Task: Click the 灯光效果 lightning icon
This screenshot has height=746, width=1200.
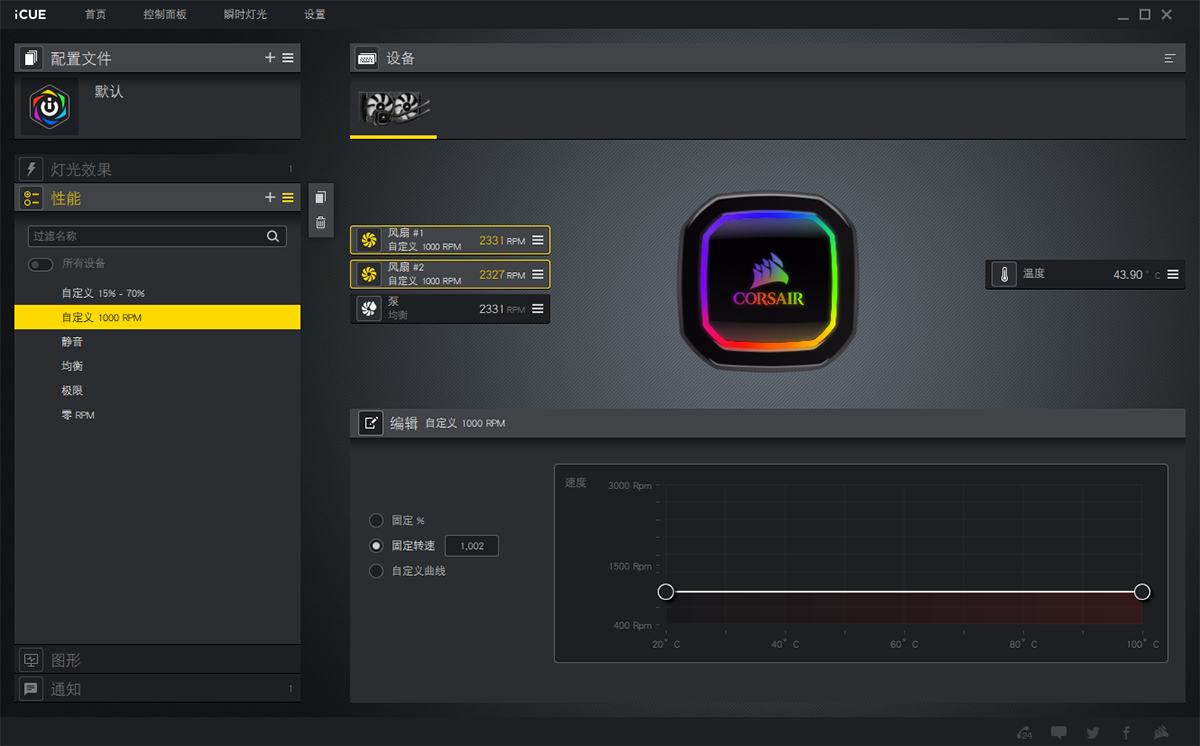Action: [x=31, y=169]
